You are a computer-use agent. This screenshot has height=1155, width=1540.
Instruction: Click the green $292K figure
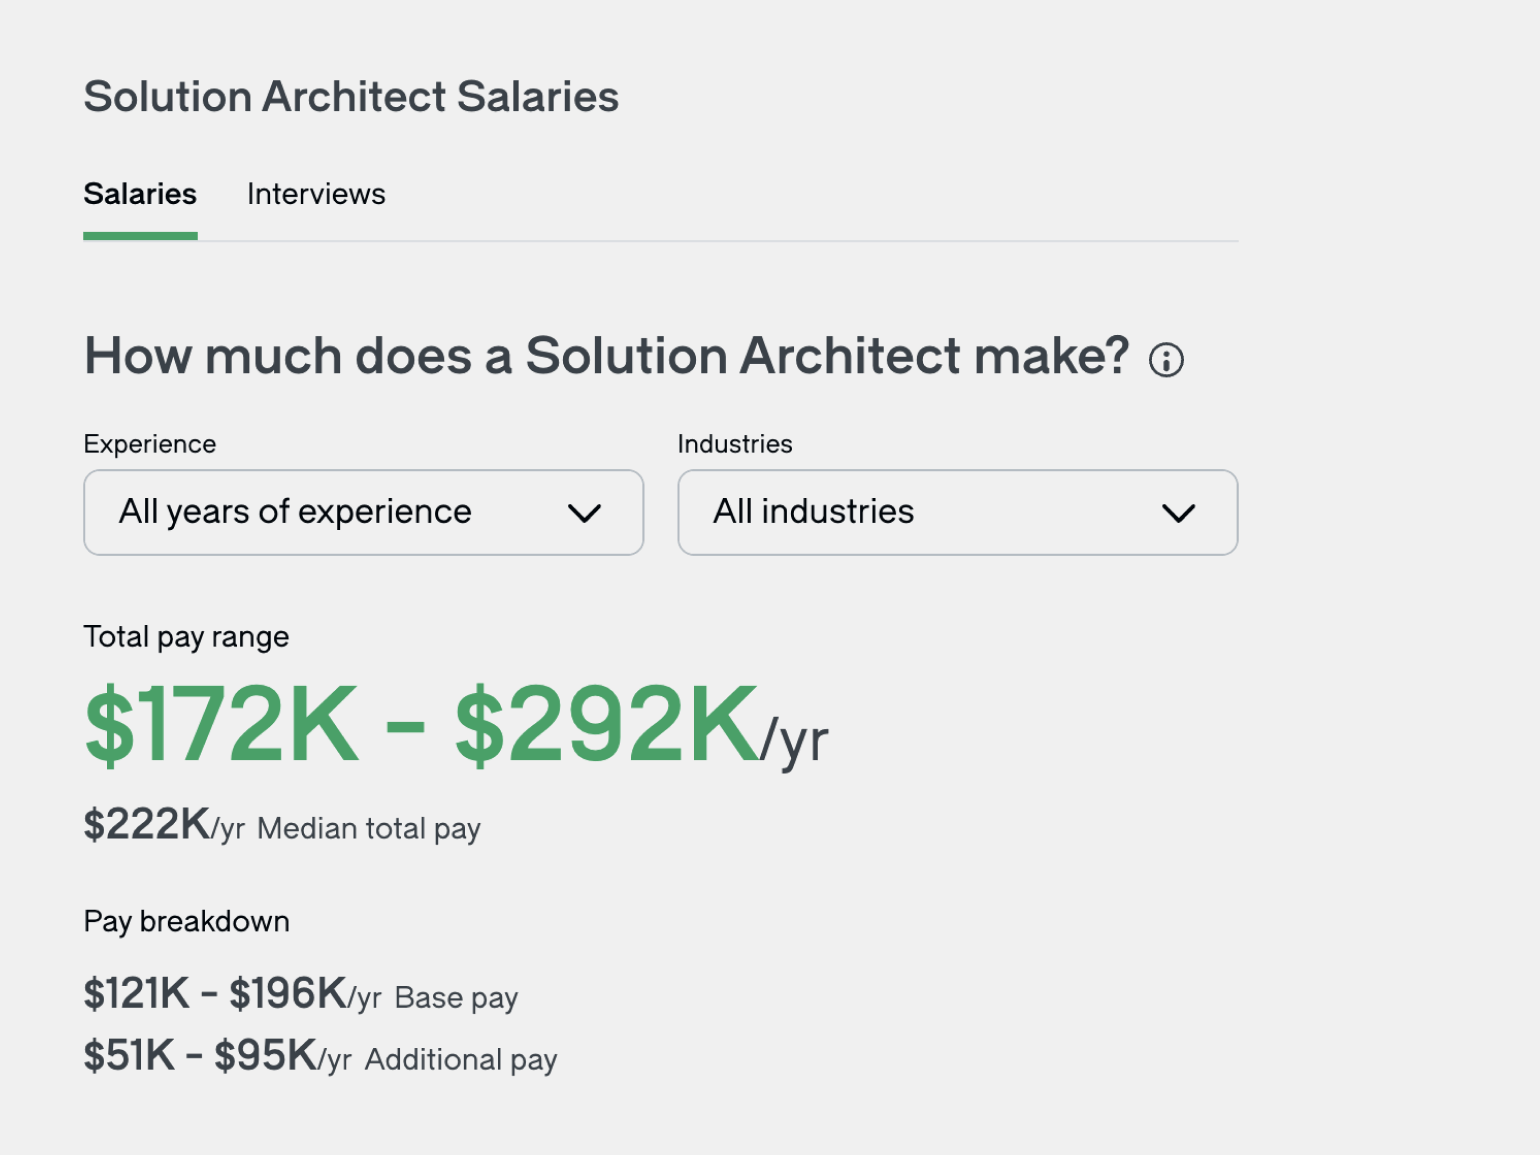pyautogui.click(x=606, y=724)
